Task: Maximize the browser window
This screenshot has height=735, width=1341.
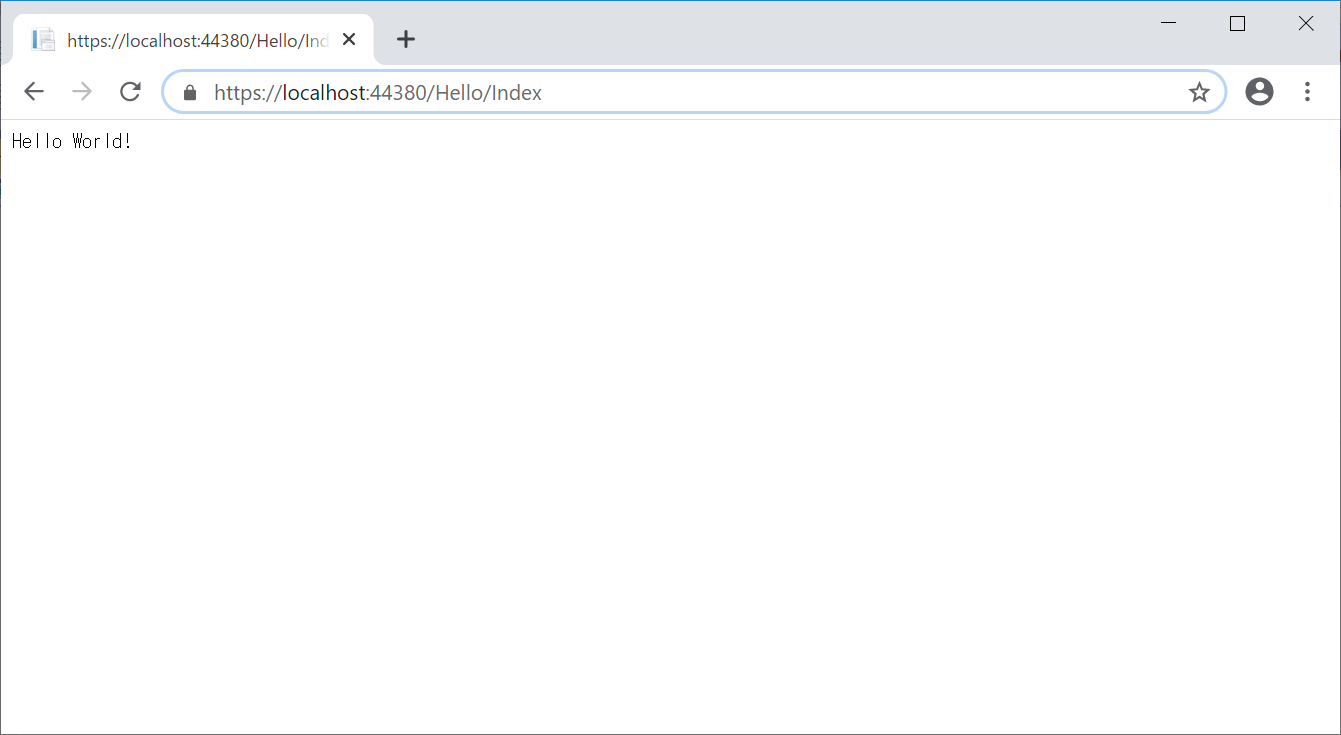Action: tap(1237, 23)
